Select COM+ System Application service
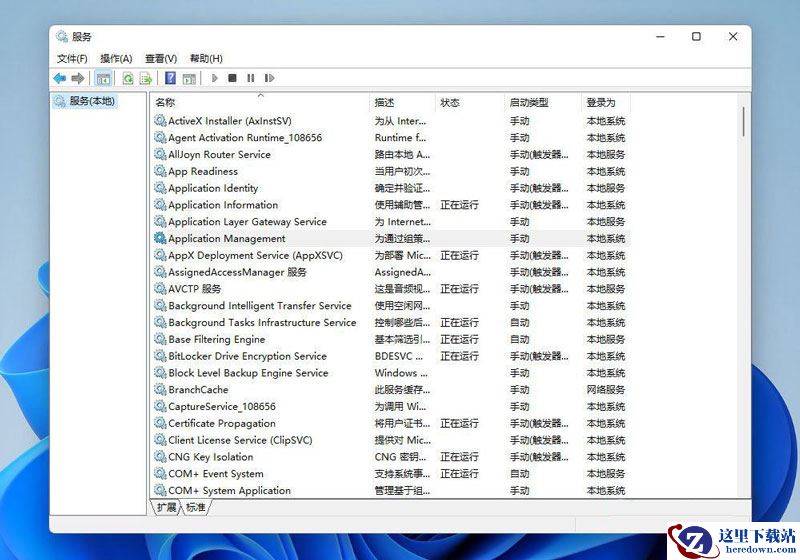Viewport: 800px width, 560px height. pyautogui.click(x=390, y=491)
